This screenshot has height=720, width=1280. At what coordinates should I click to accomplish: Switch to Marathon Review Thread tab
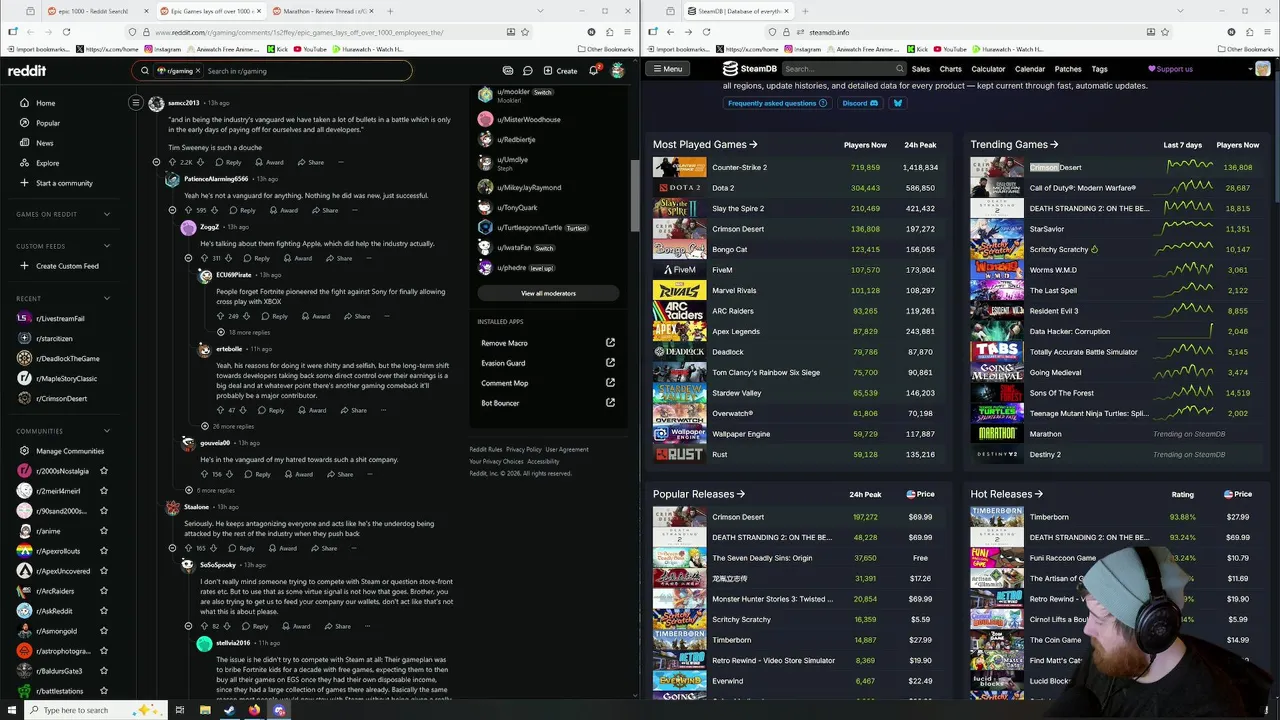tap(322, 11)
